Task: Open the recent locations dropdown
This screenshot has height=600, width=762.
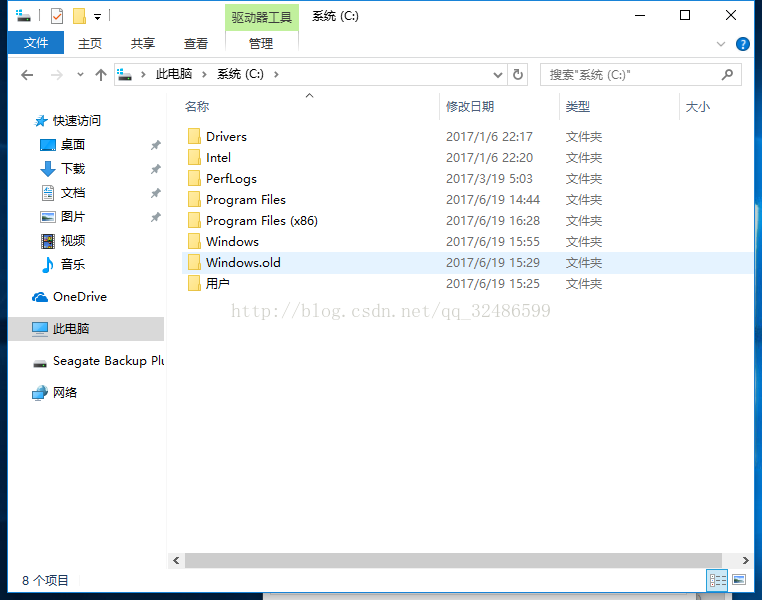Action: pos(80,75)
